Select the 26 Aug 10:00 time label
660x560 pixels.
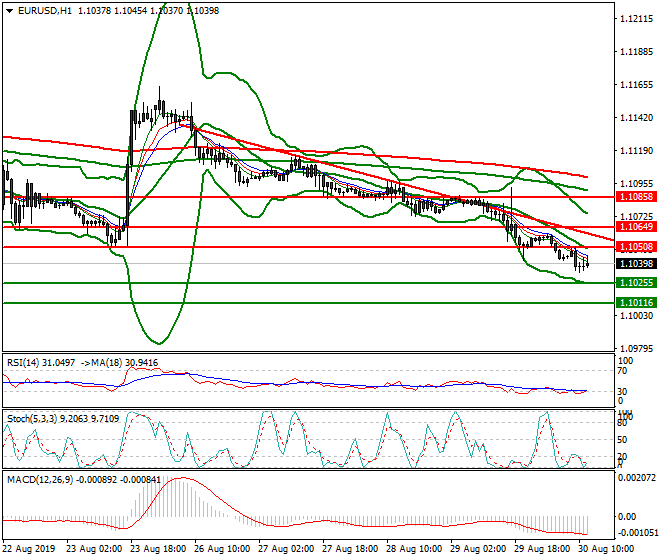(221, 550)
